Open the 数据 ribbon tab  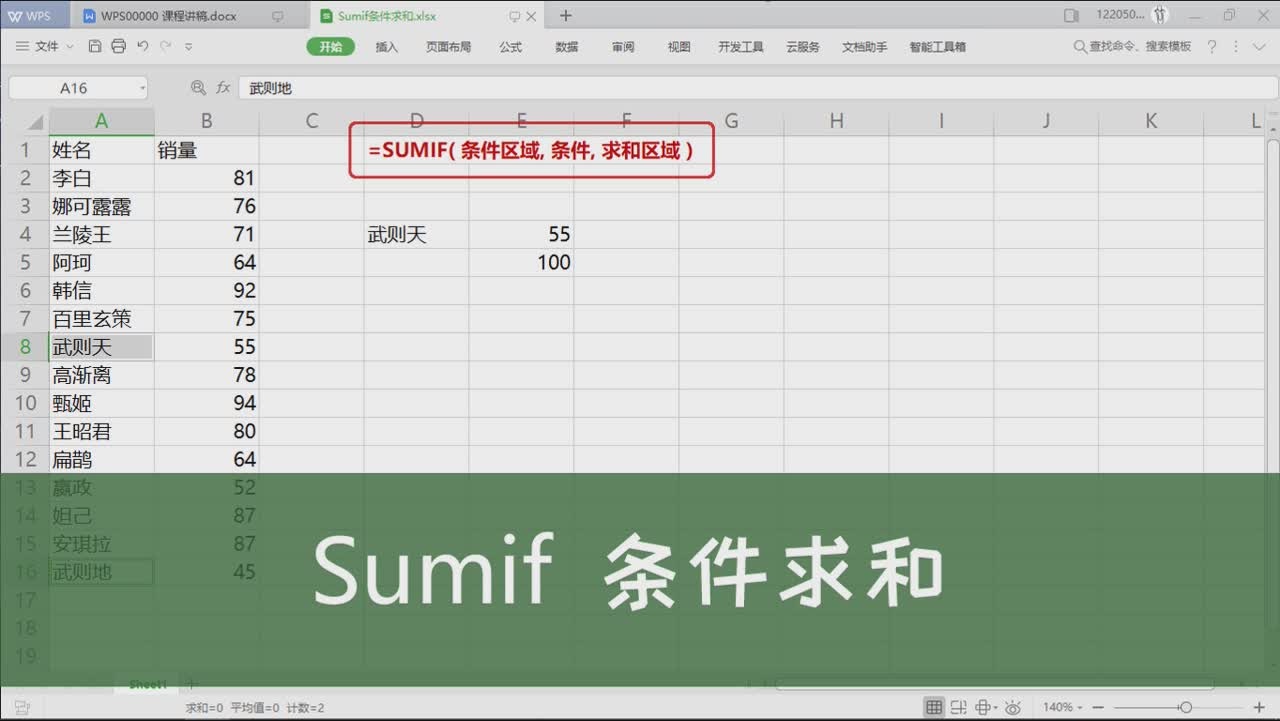click(567, 47)
